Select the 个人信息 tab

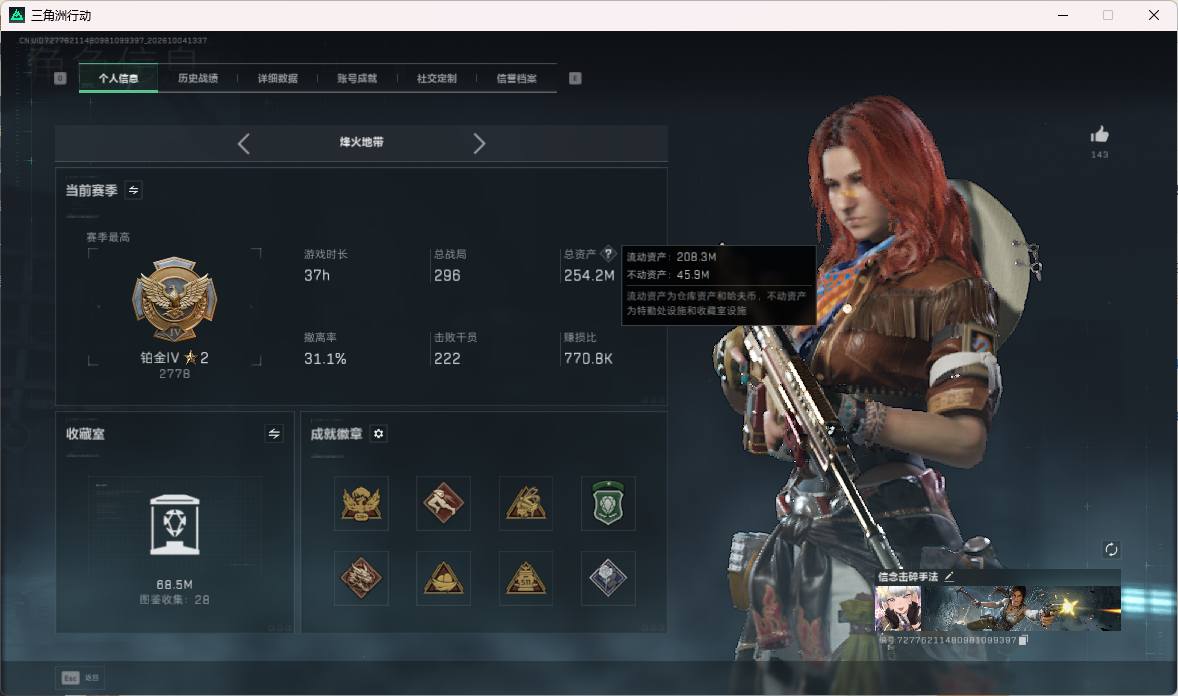coord(118,78)
